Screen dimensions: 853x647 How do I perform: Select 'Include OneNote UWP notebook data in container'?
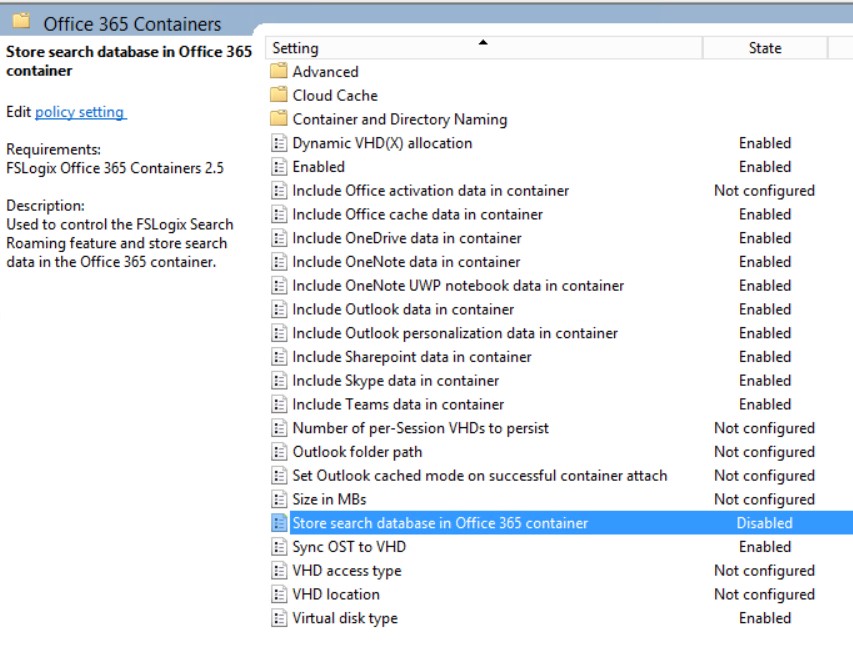click(x=458, y=286)
